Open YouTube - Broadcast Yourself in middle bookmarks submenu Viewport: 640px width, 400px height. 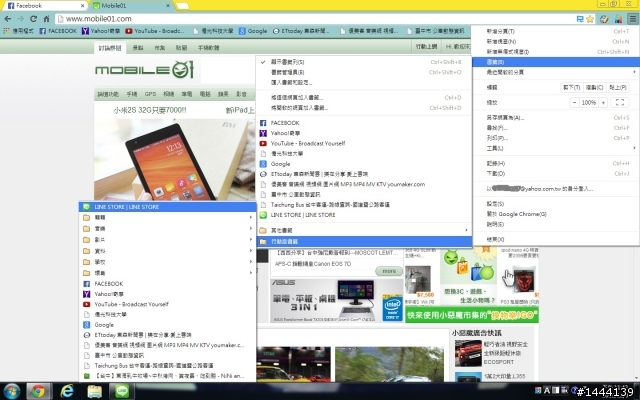pyautogui.click(x=364, y=143)
